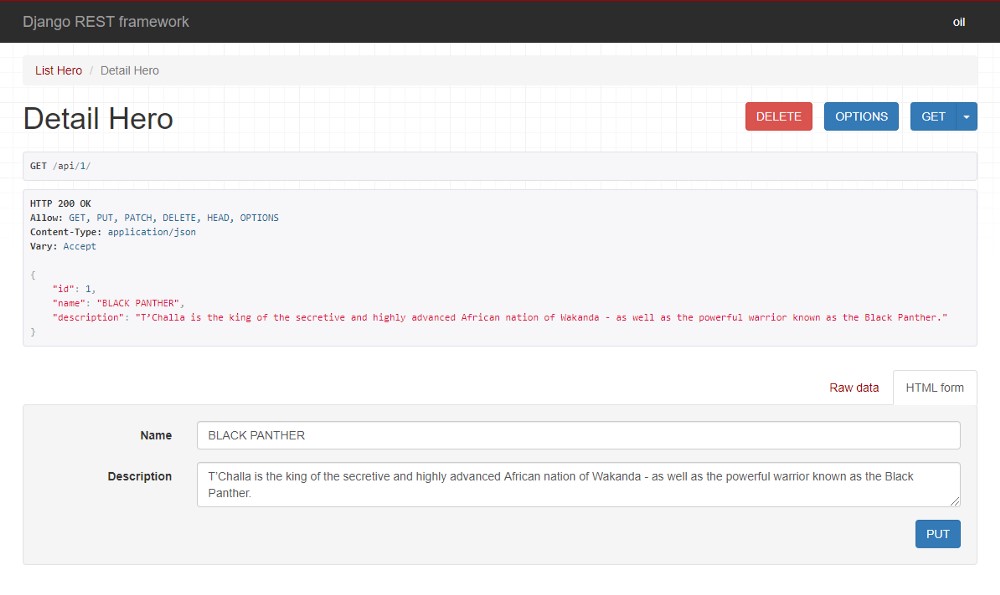The width and height of the screenshot is (1000, 595).
Task: Switch to the Raw data tab
Action: click(854, 388)
